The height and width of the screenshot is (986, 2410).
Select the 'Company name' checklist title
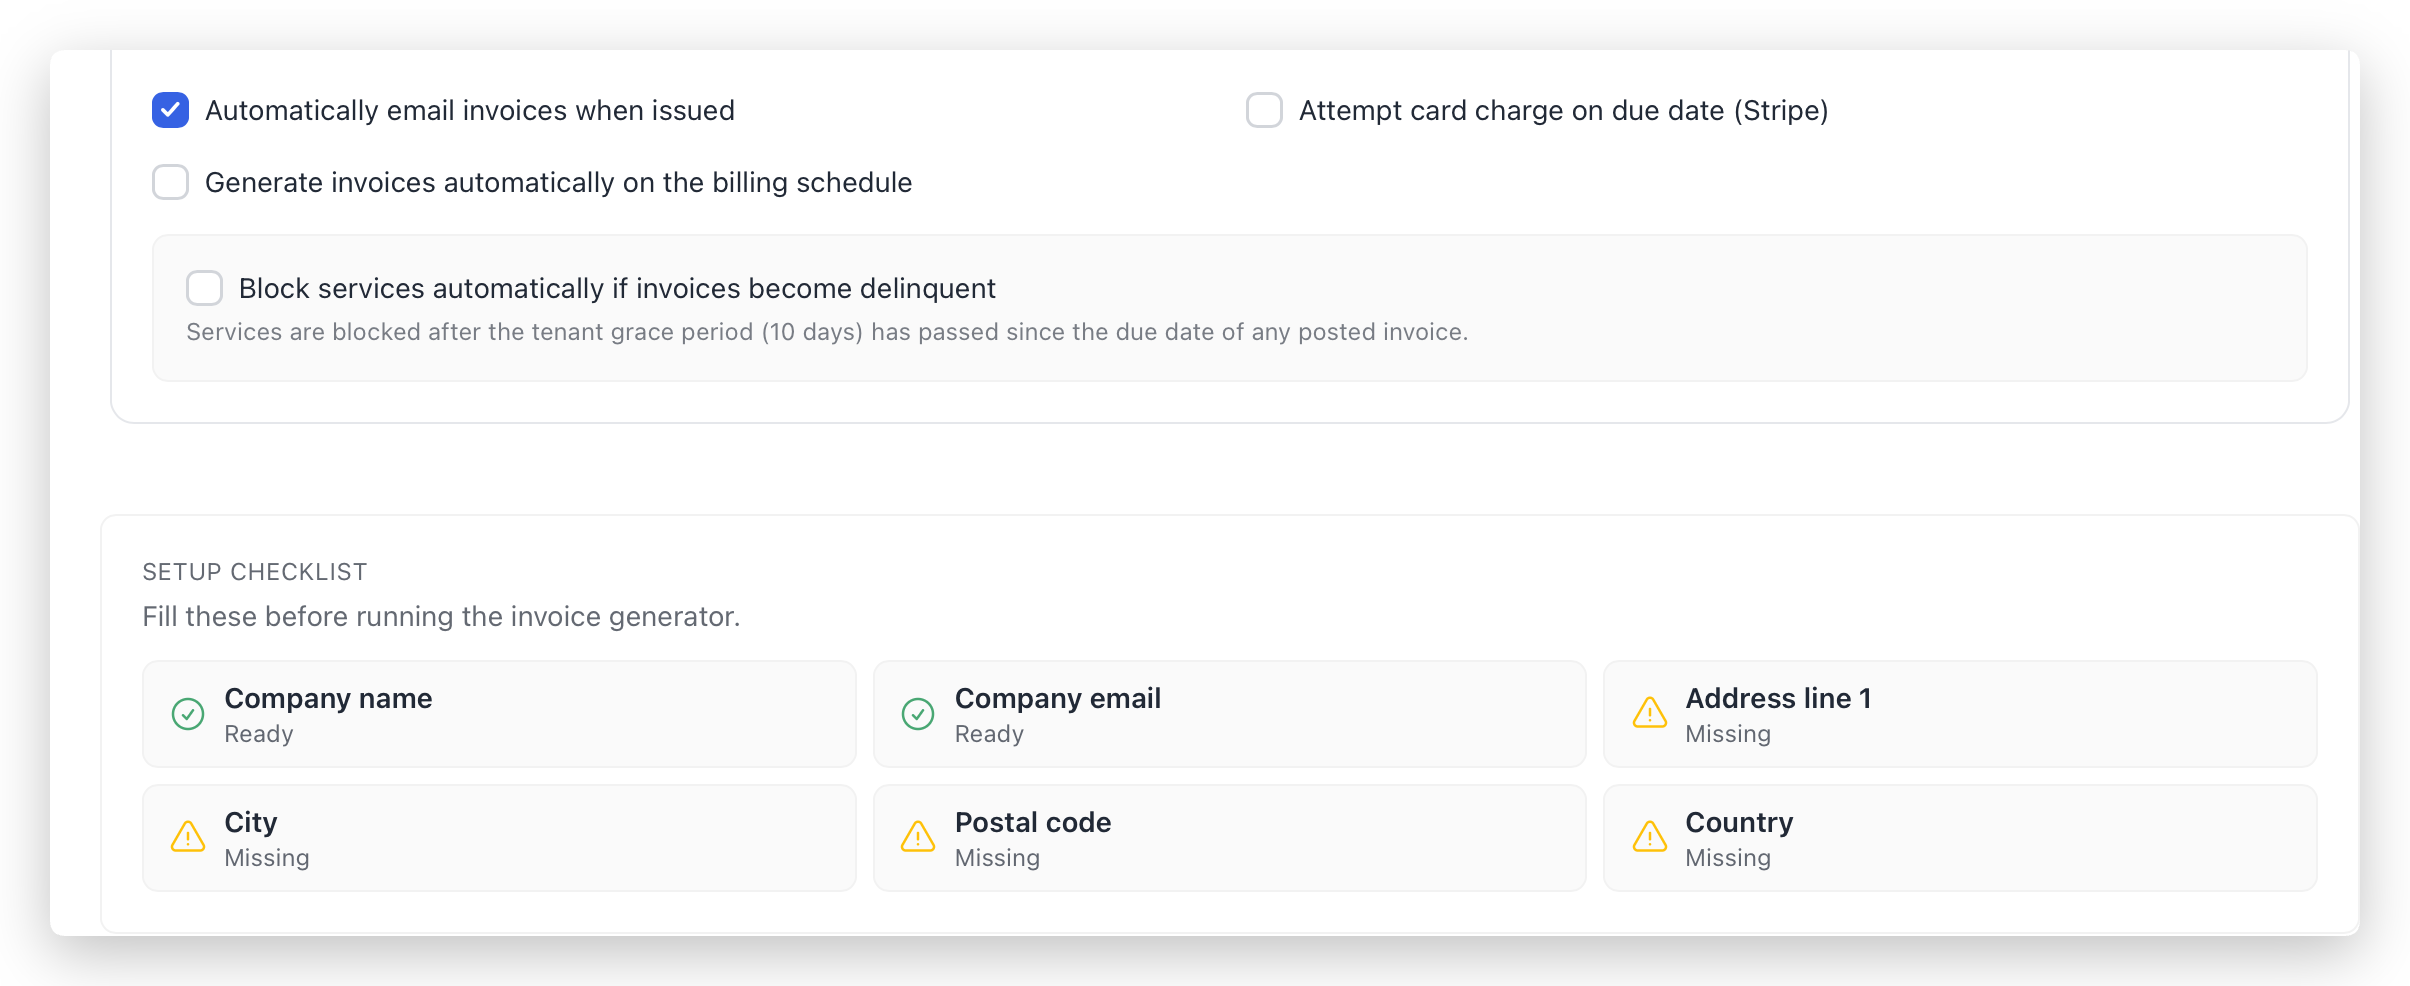click(328, 698)
